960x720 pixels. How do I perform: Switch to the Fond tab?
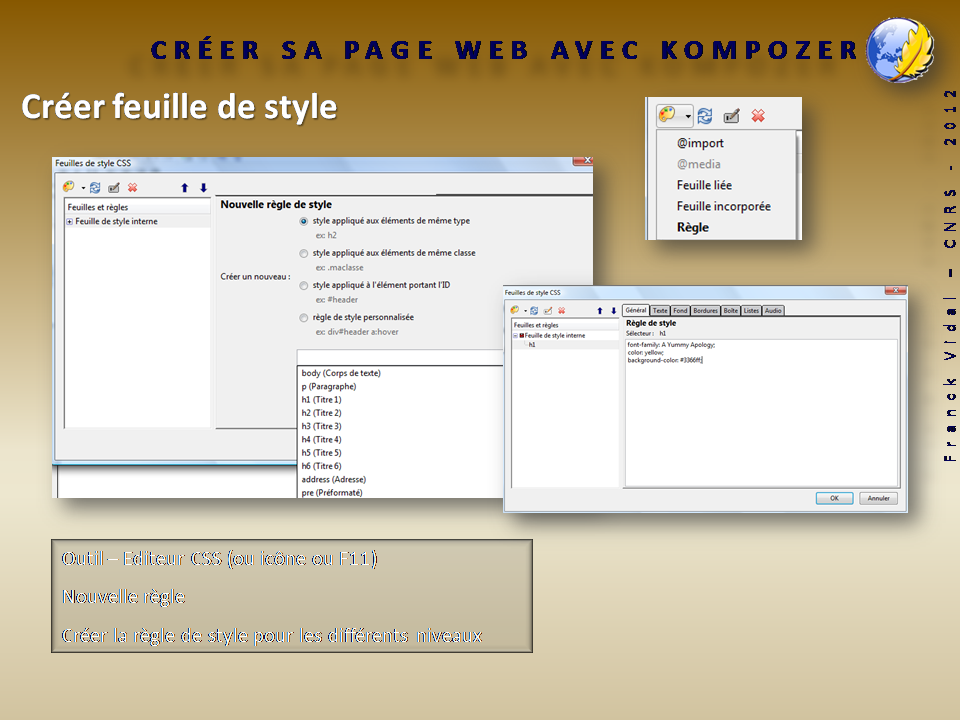click(x=680, y=311)
